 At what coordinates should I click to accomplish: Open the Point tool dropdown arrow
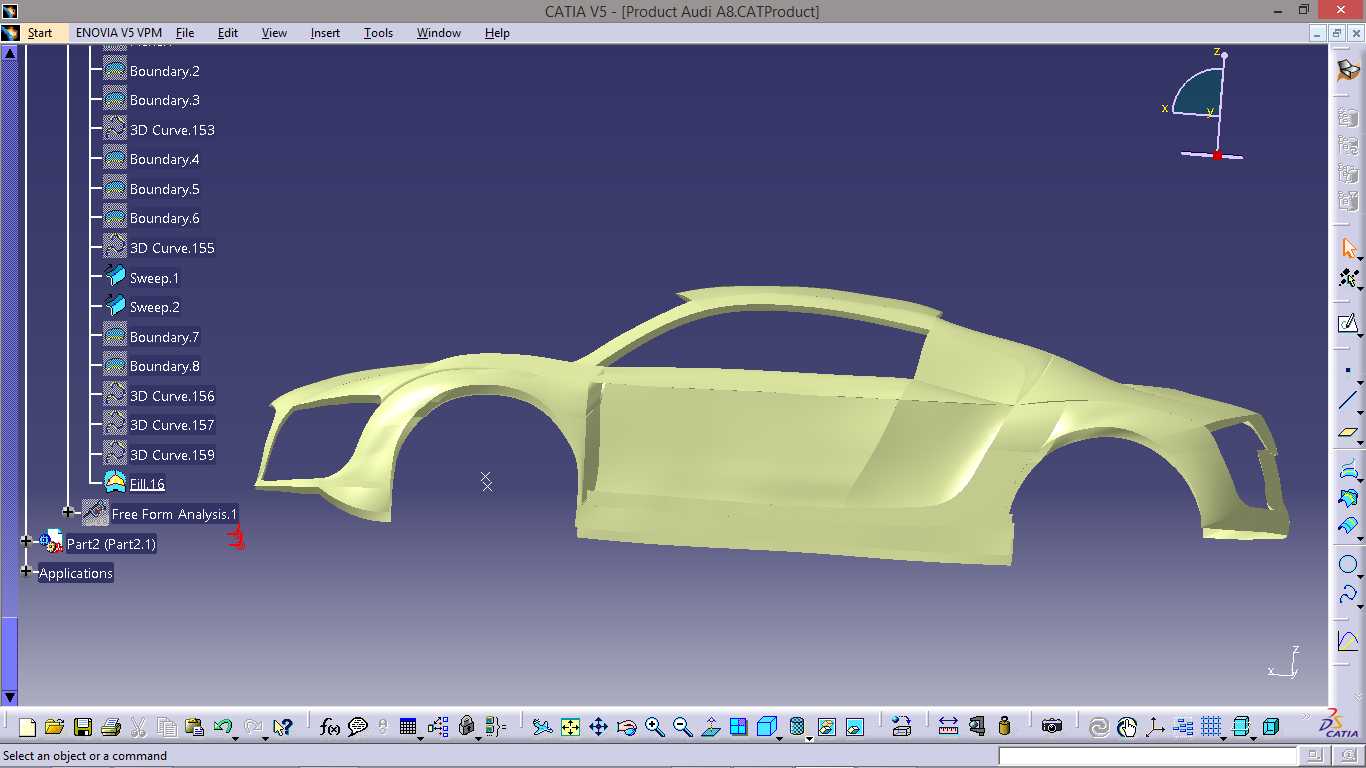1361,383
